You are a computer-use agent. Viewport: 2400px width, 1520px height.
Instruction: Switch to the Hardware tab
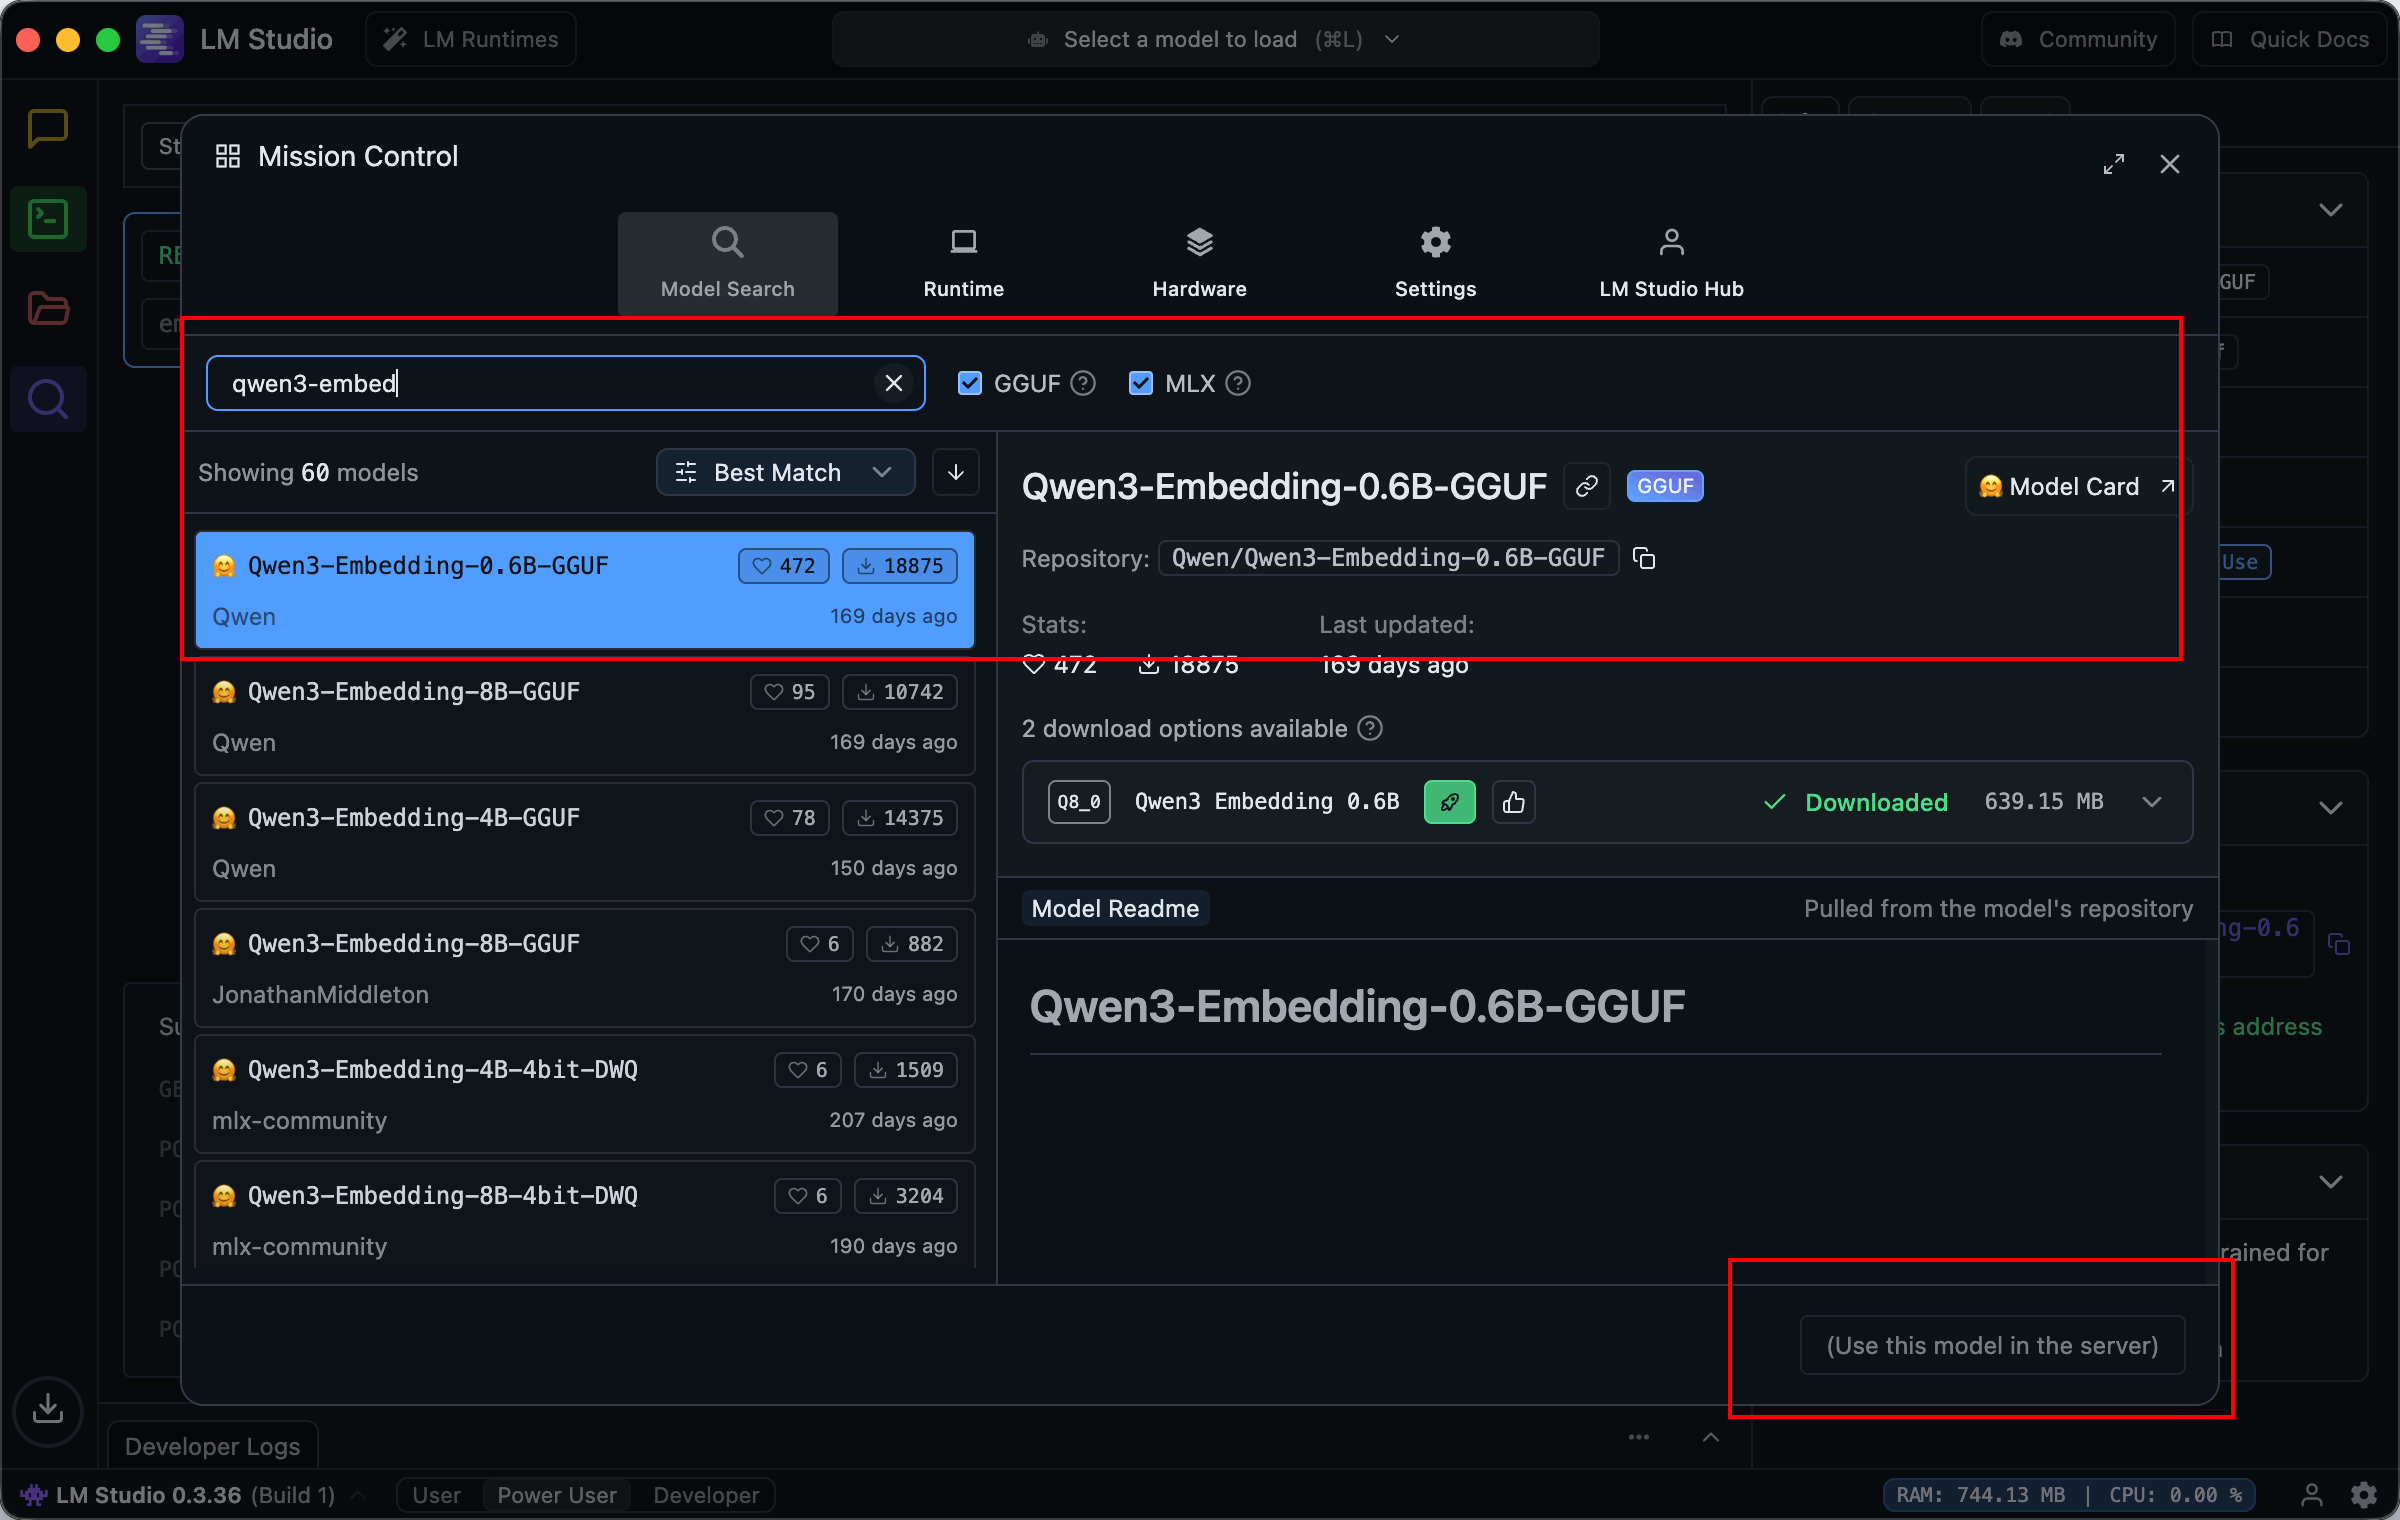[x=1199, y=264]
